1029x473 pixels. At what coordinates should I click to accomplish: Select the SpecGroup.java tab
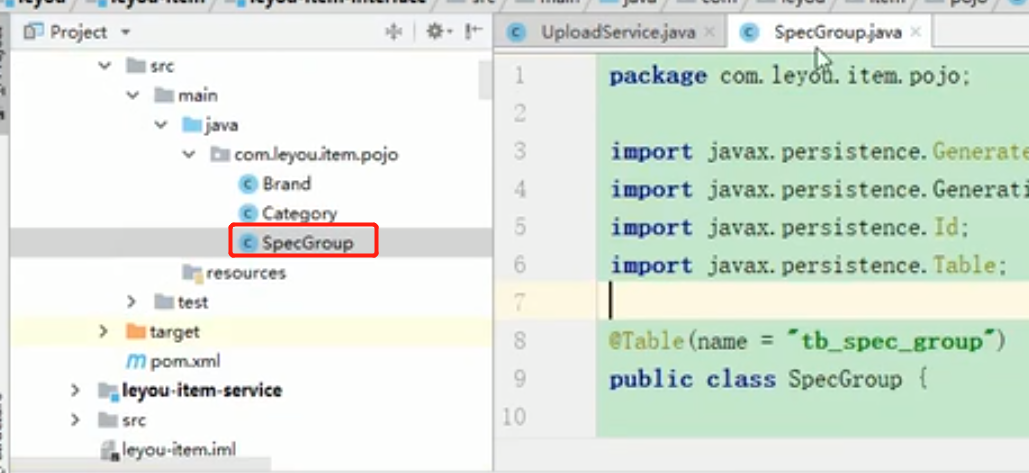pos(837,32)
